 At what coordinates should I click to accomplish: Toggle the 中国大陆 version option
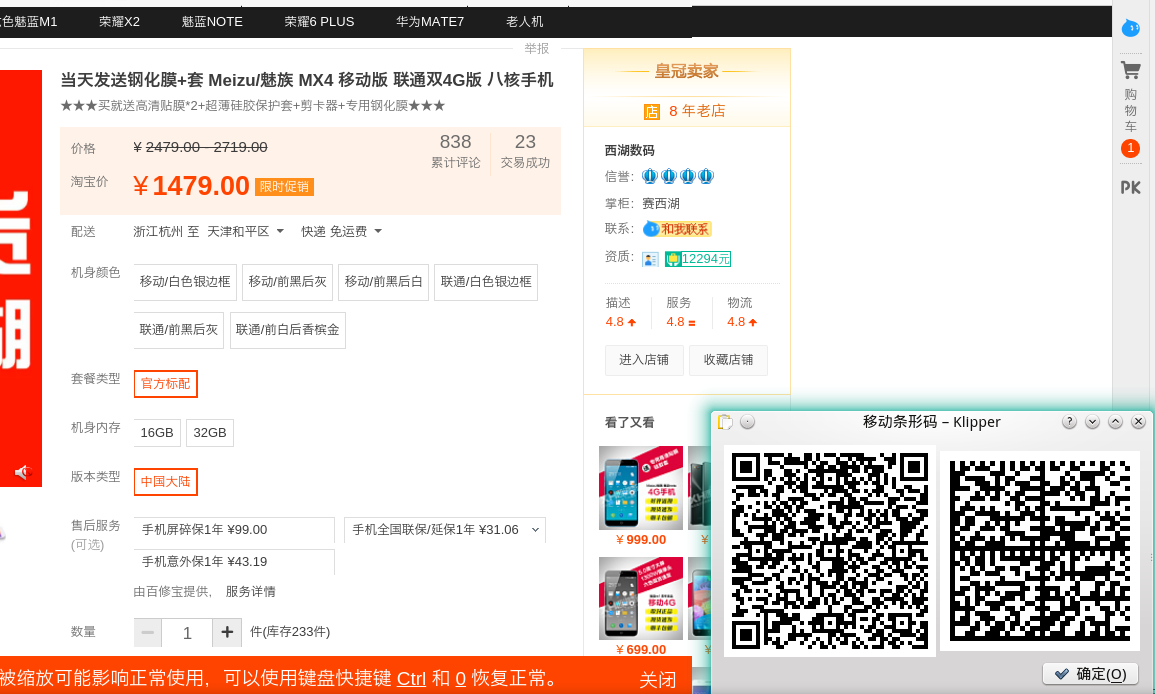(x=166, y=482)
